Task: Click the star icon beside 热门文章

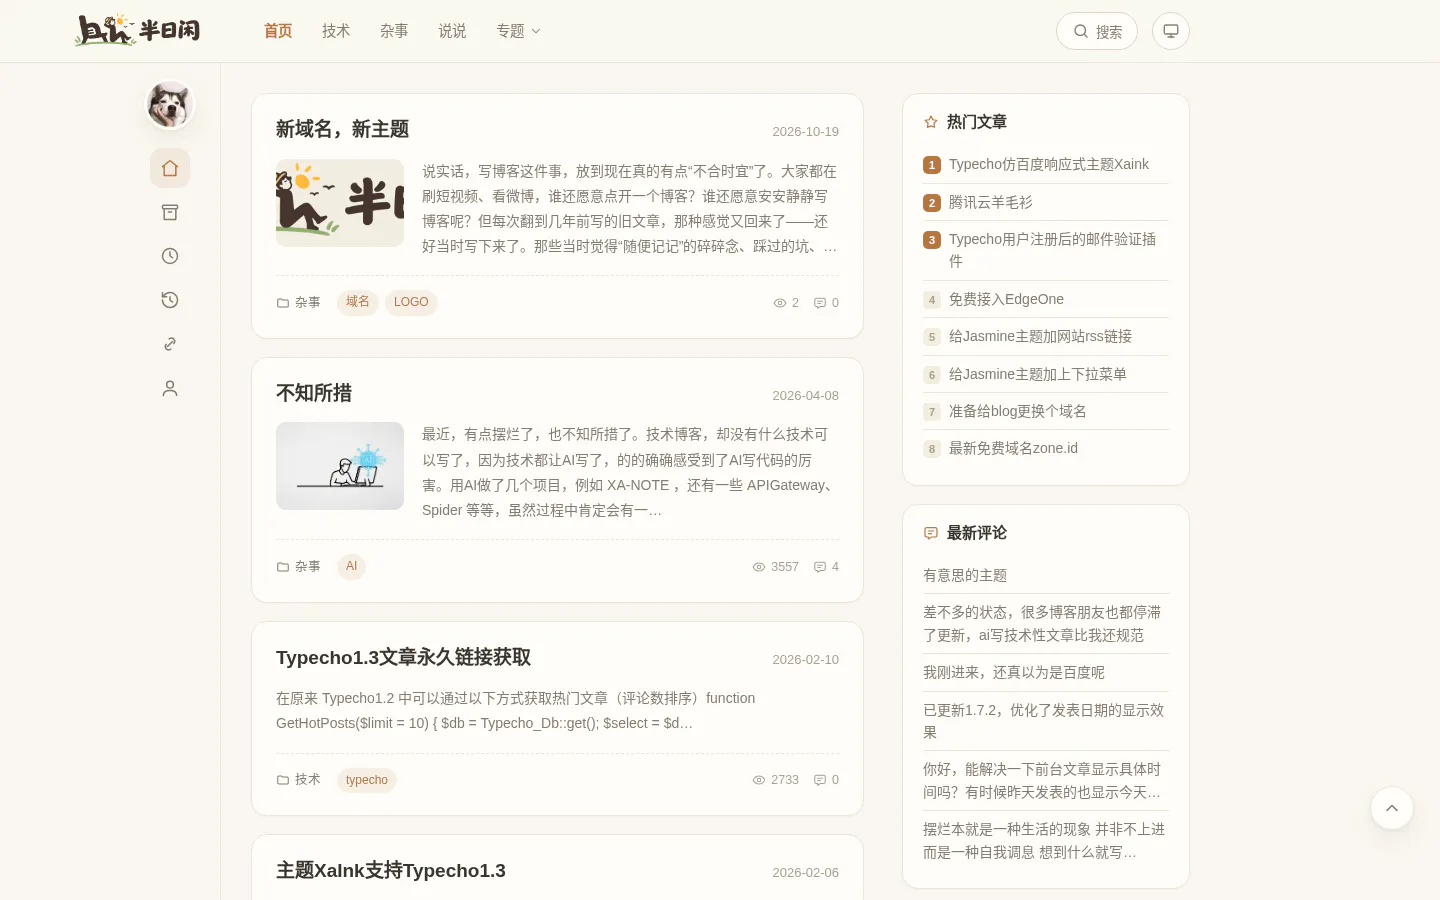Action: (931, 122)
